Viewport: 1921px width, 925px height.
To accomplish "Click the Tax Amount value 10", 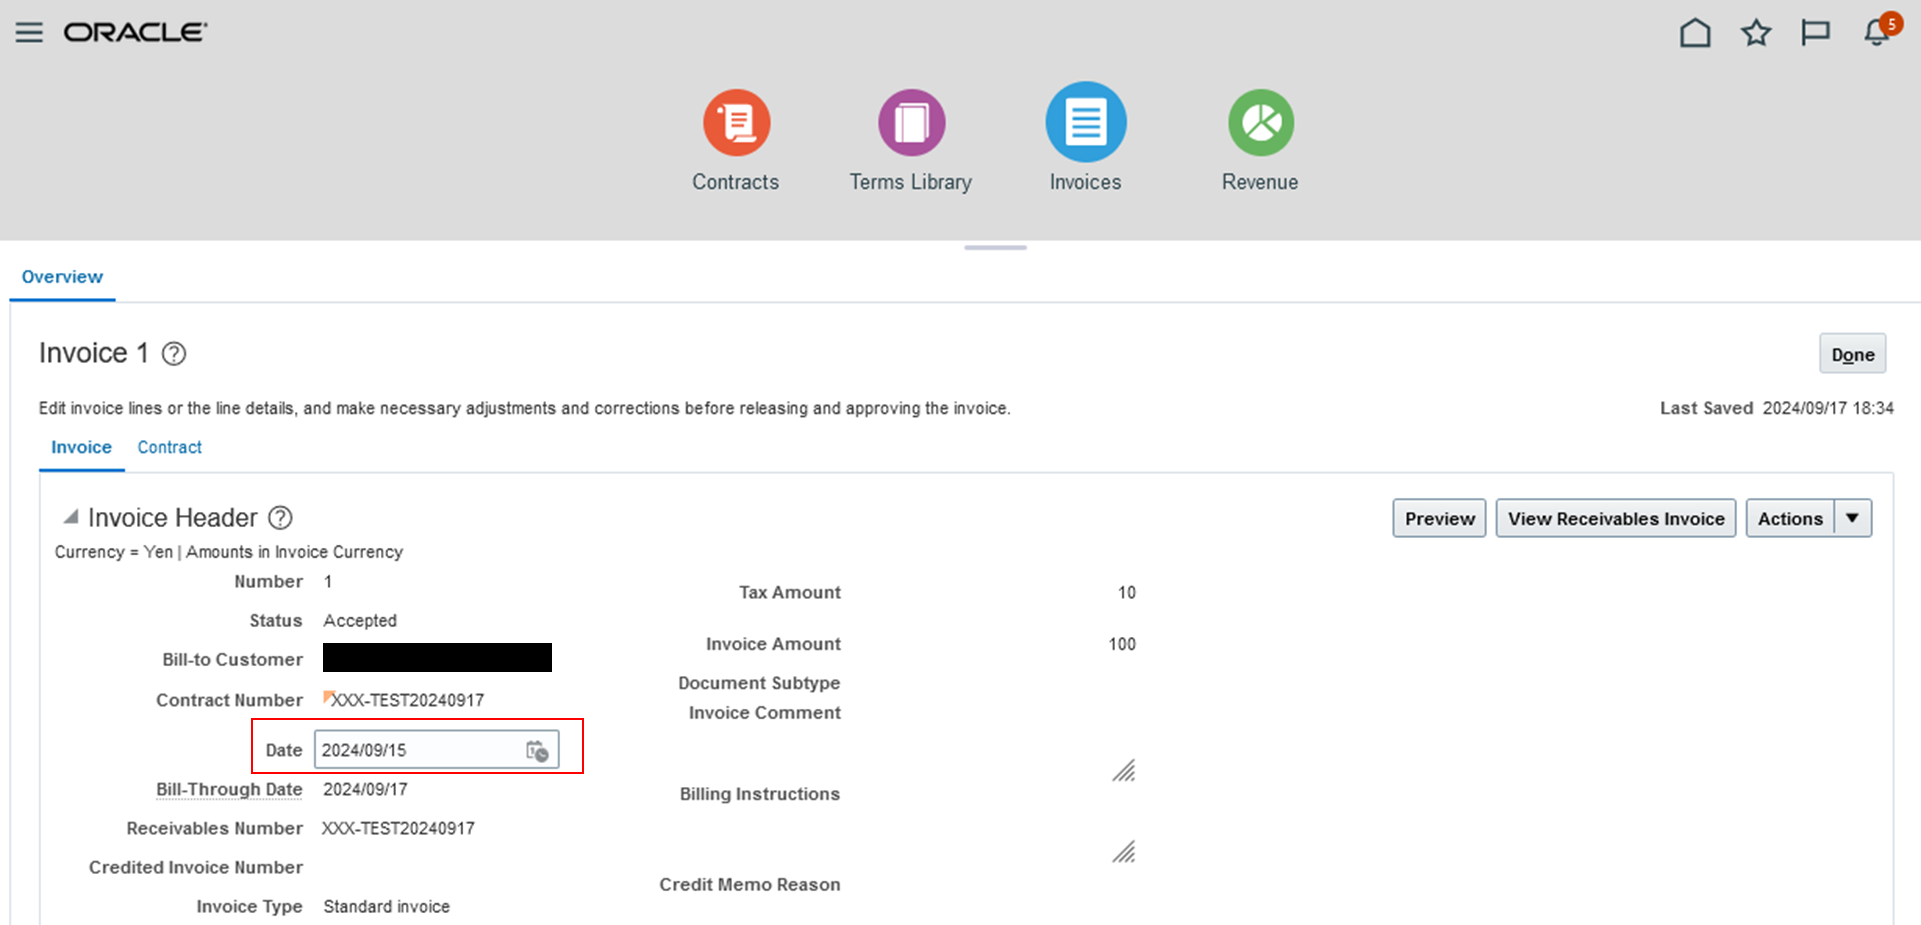I will pyautogui.click(x=1127, y=592).
